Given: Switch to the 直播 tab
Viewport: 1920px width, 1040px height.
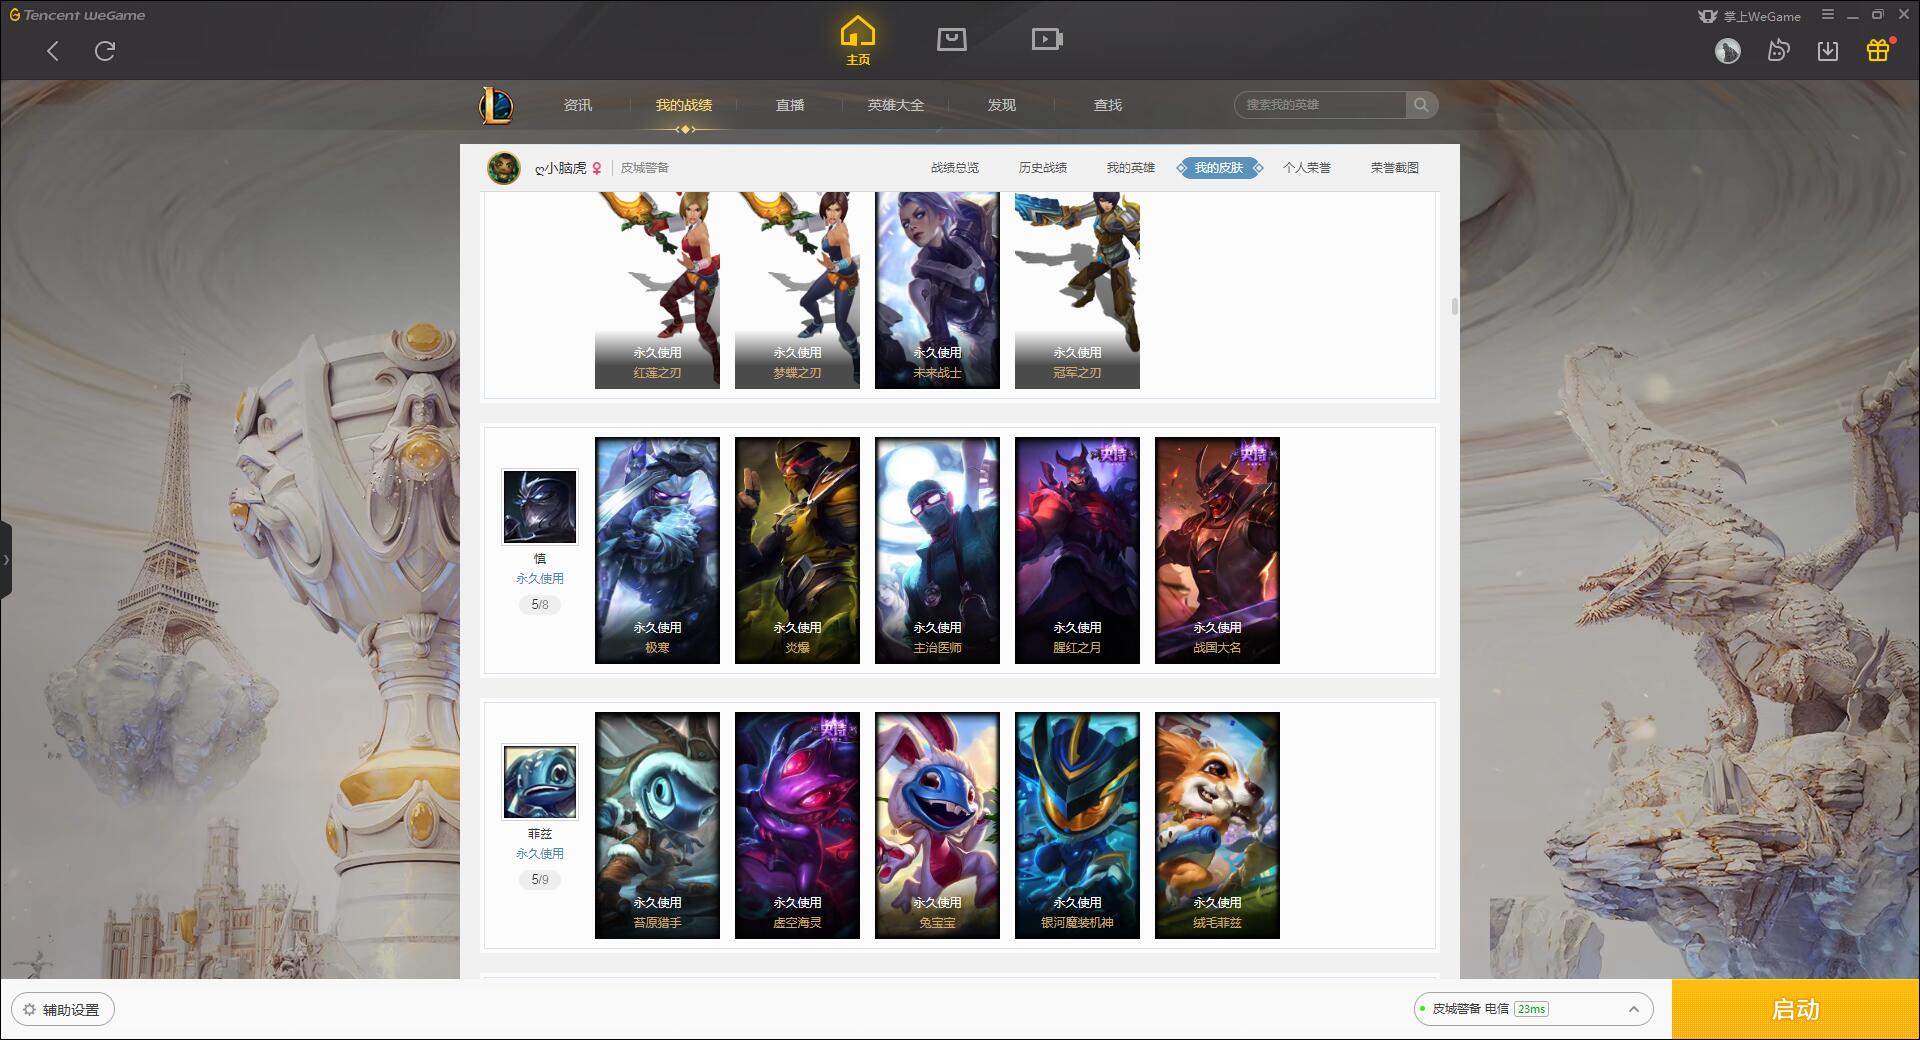Looking at the screenshot, I should point(790,105).
